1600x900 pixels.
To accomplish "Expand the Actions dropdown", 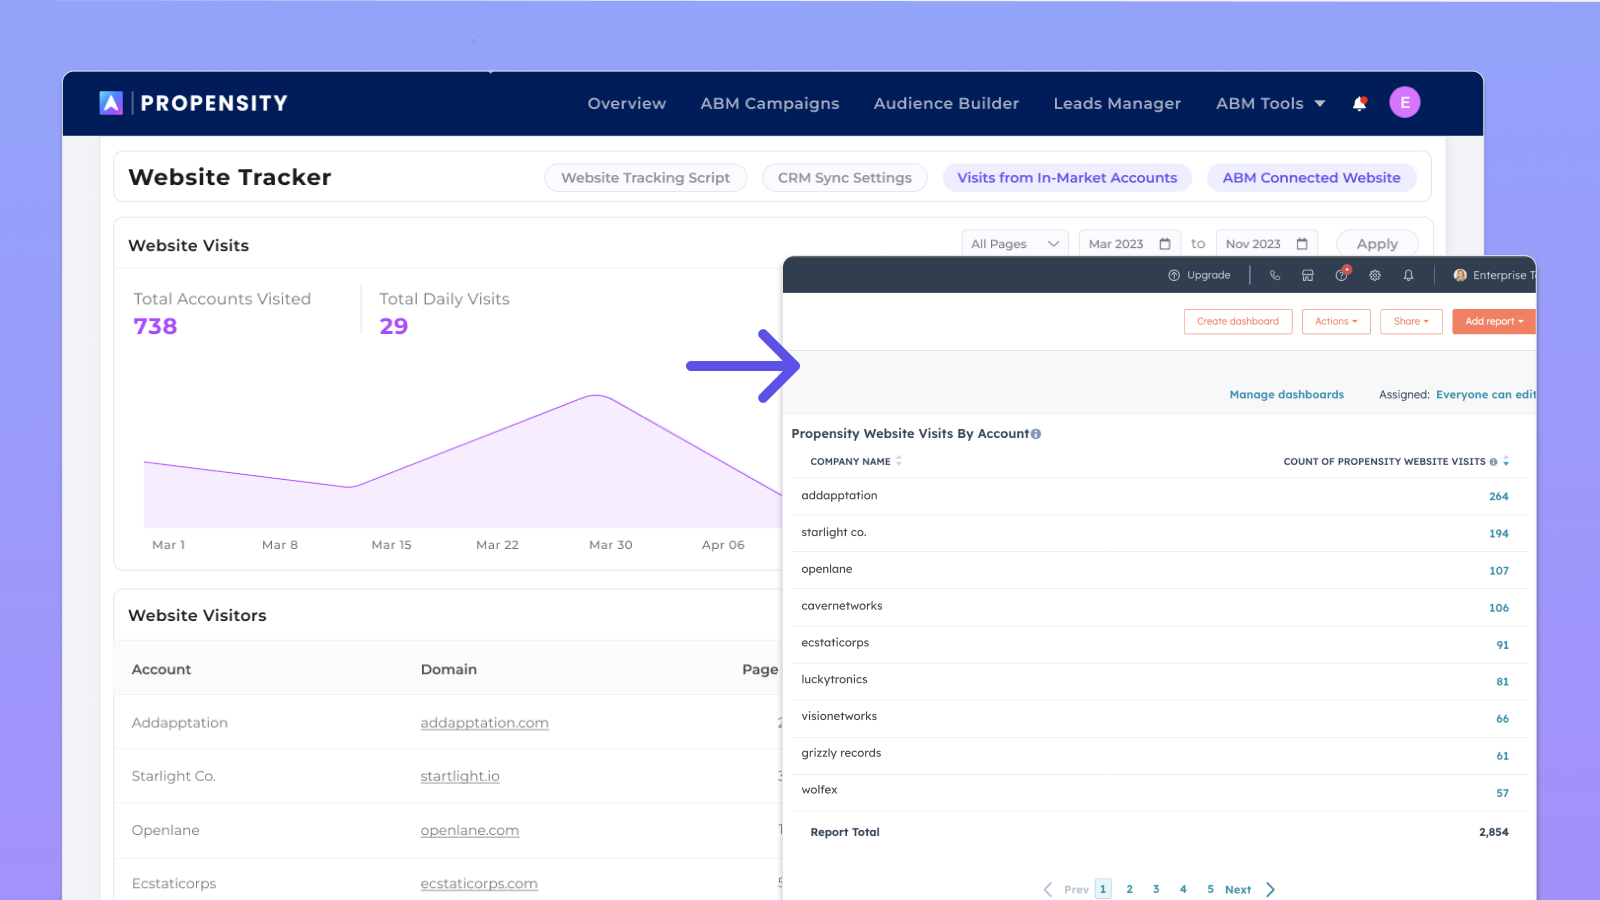I will click(1336, 321).
